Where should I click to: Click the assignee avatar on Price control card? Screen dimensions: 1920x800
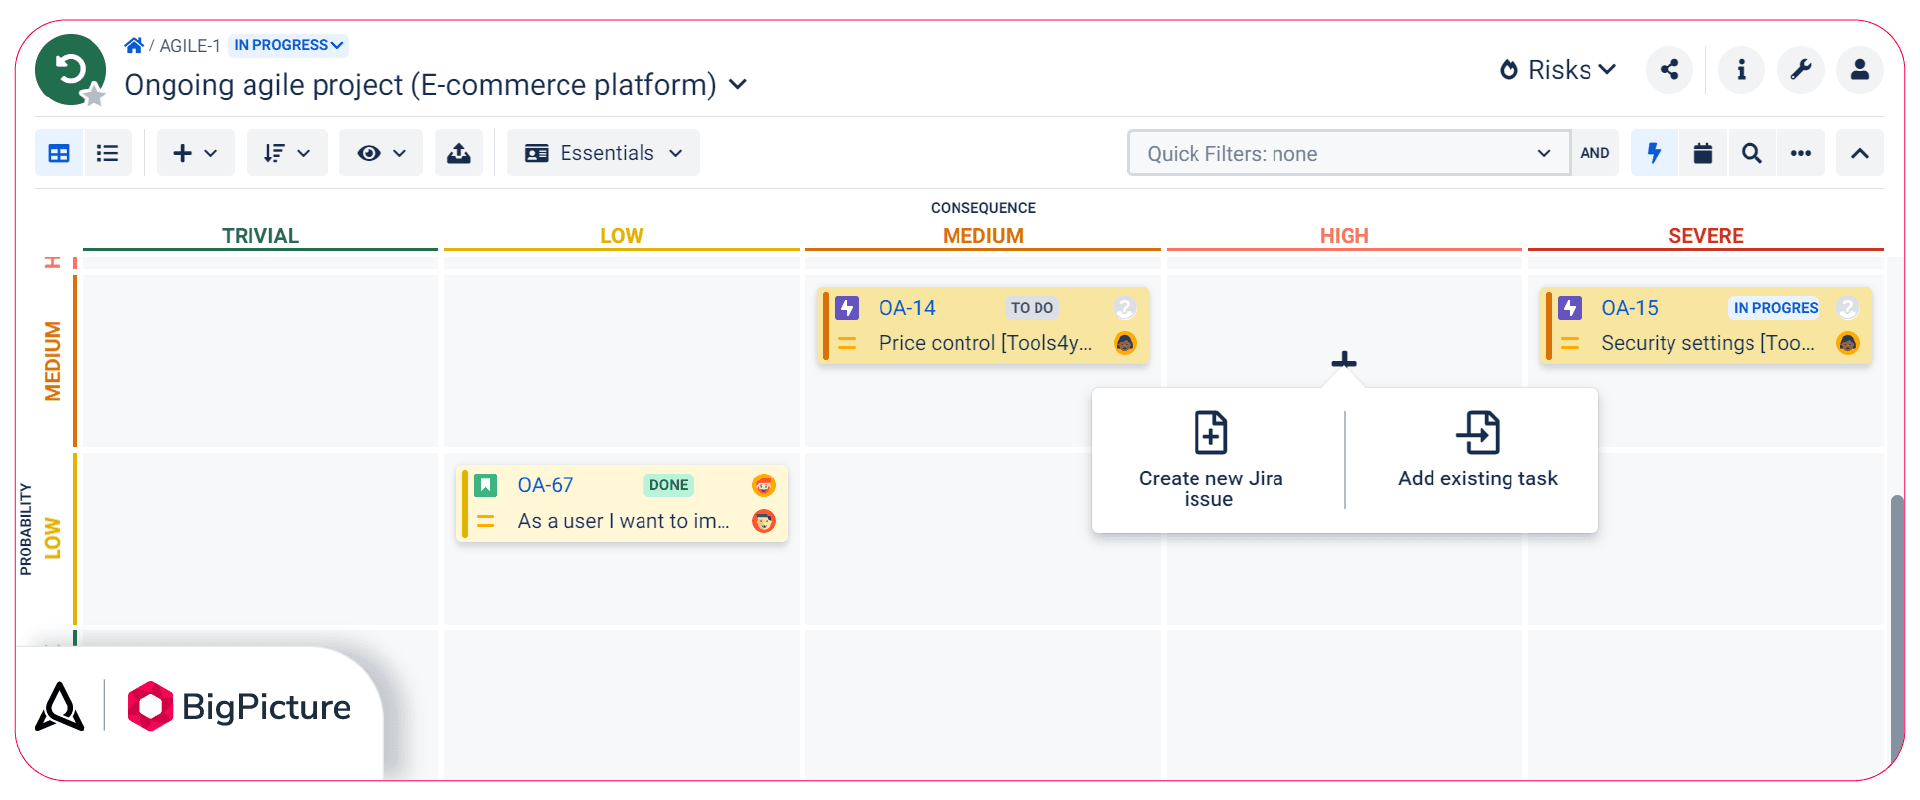(x=1125, y=343)
